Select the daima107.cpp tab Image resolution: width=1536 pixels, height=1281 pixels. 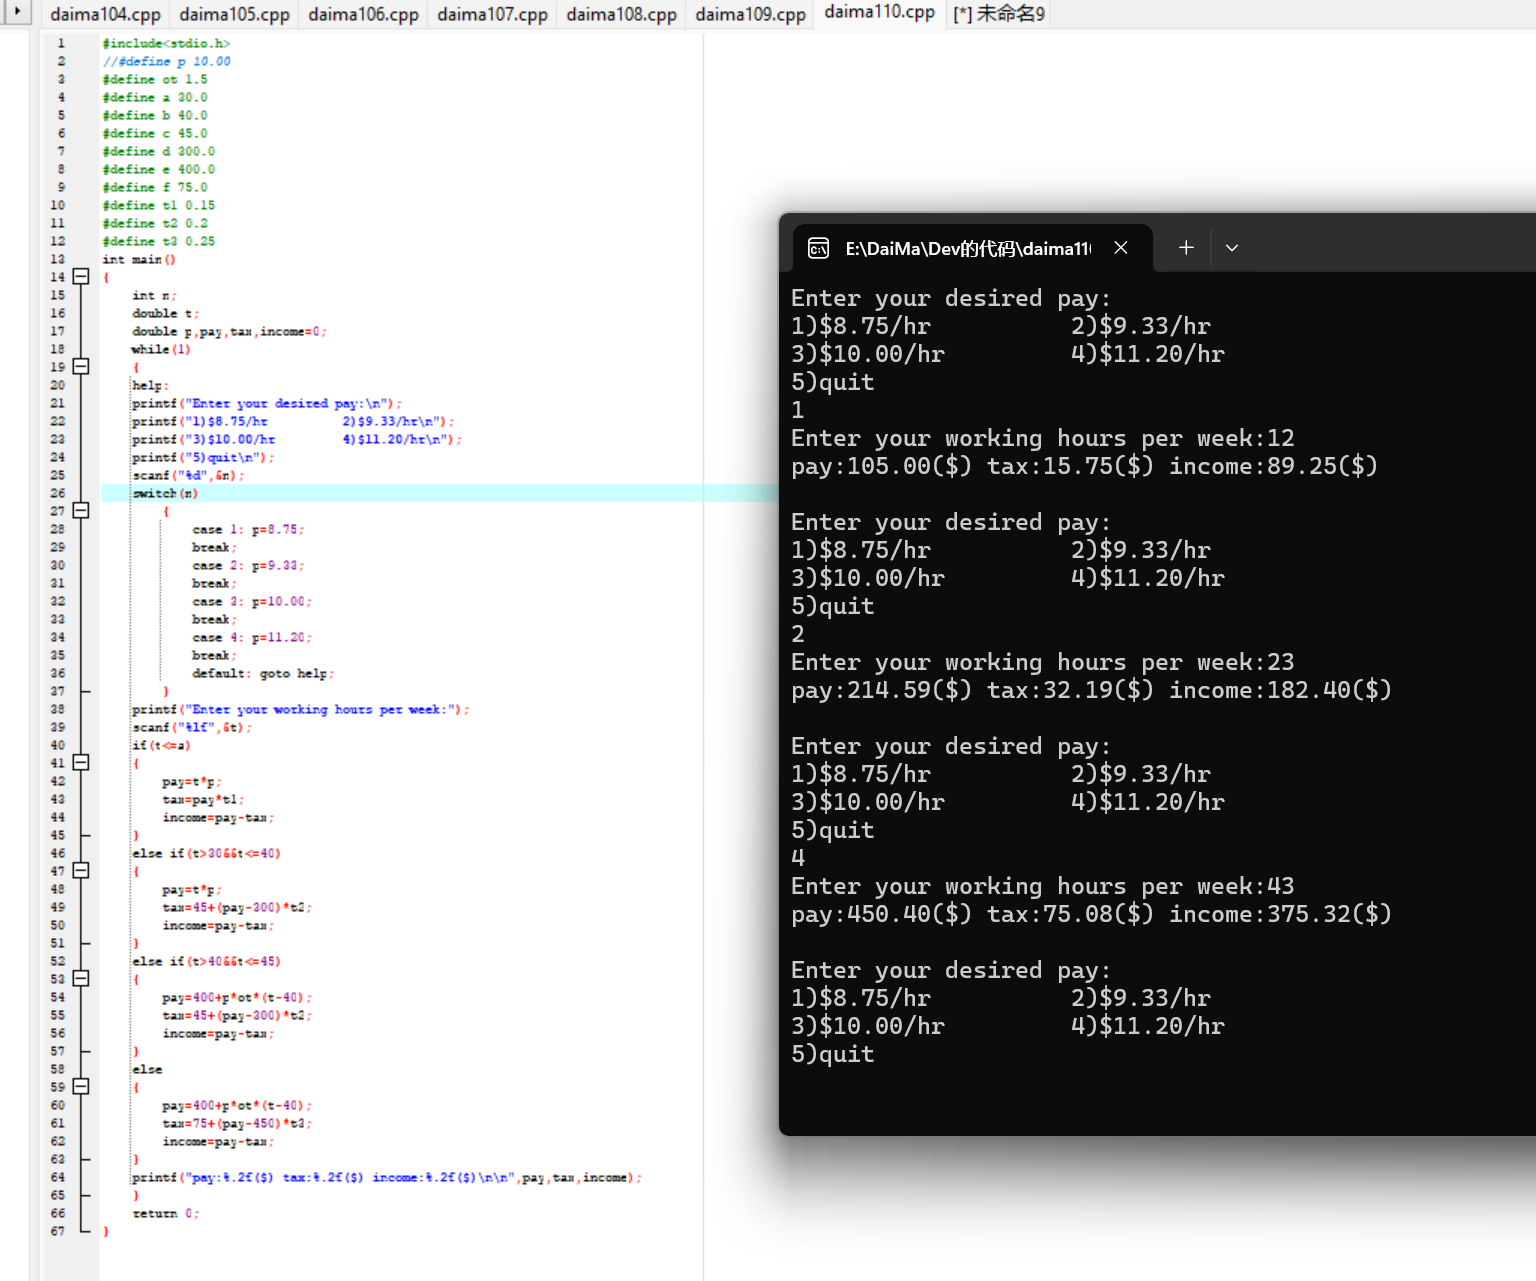pyautogui.click(x=492, y=14)
